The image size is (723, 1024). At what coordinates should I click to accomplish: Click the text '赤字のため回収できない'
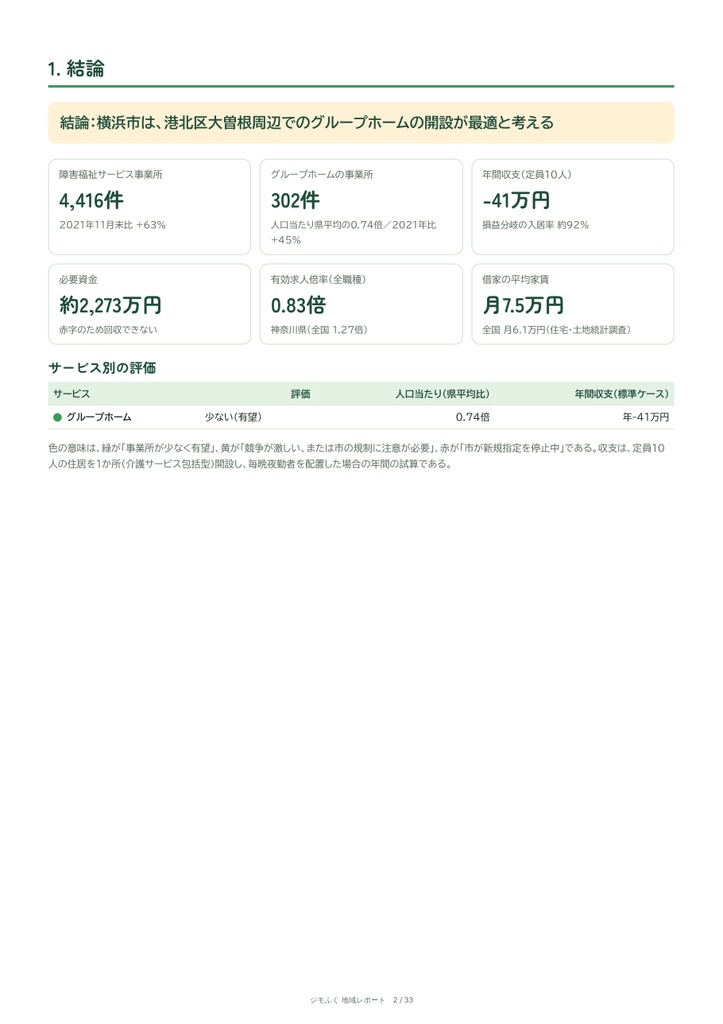point(108,330)
